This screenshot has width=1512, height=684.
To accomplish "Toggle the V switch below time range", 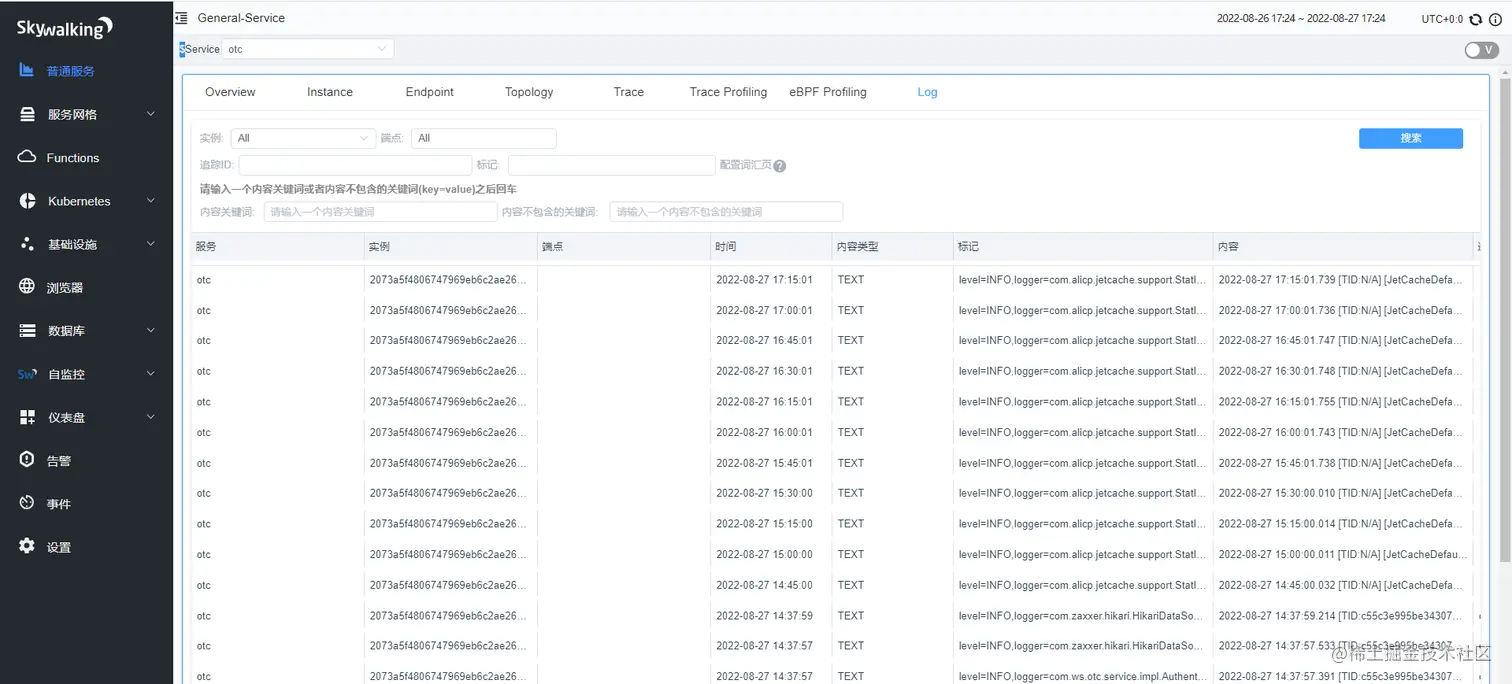I will [x=1482, y=50].
